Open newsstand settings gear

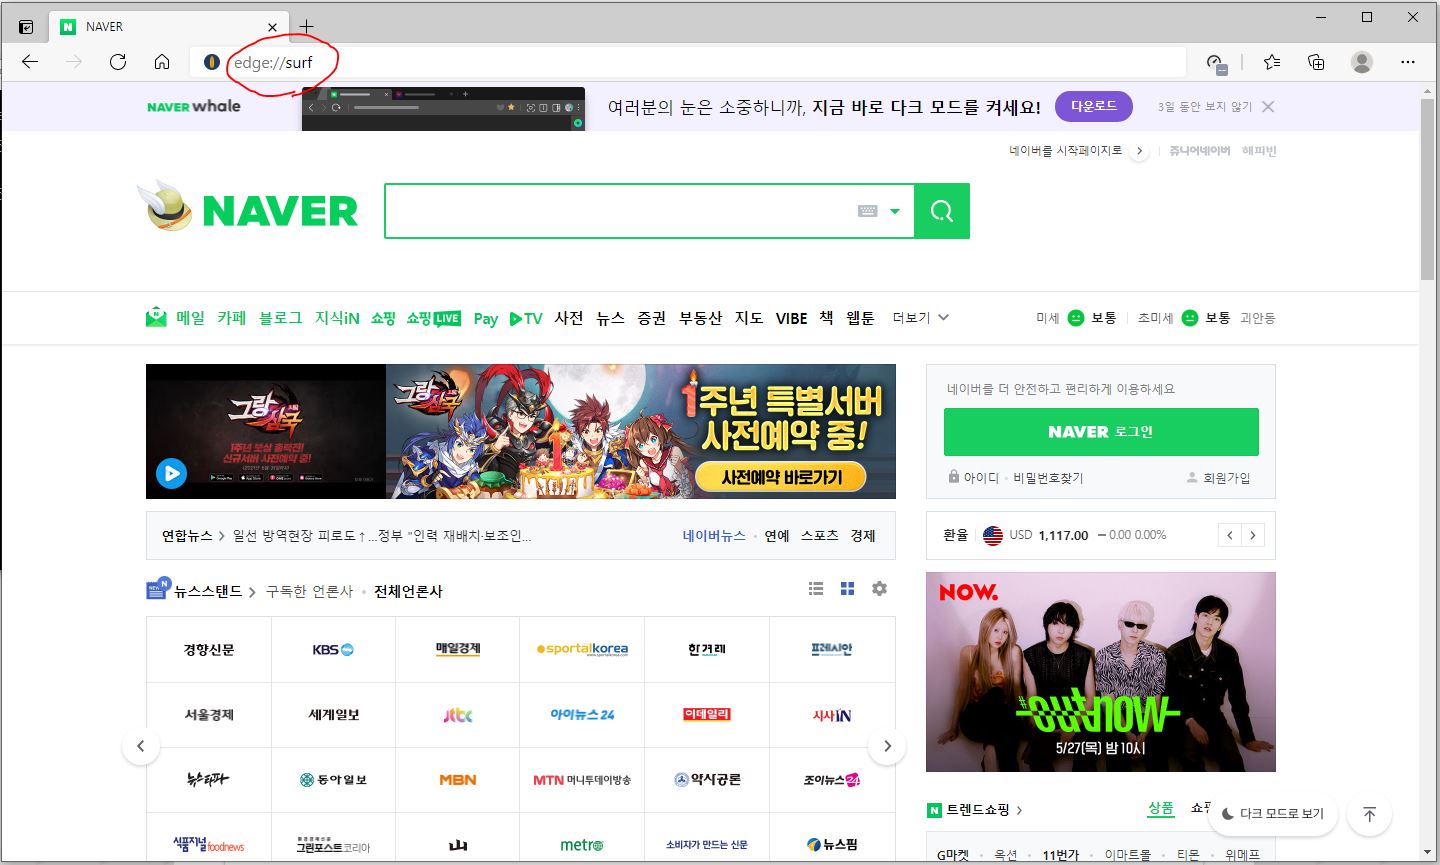click(879, 589)
